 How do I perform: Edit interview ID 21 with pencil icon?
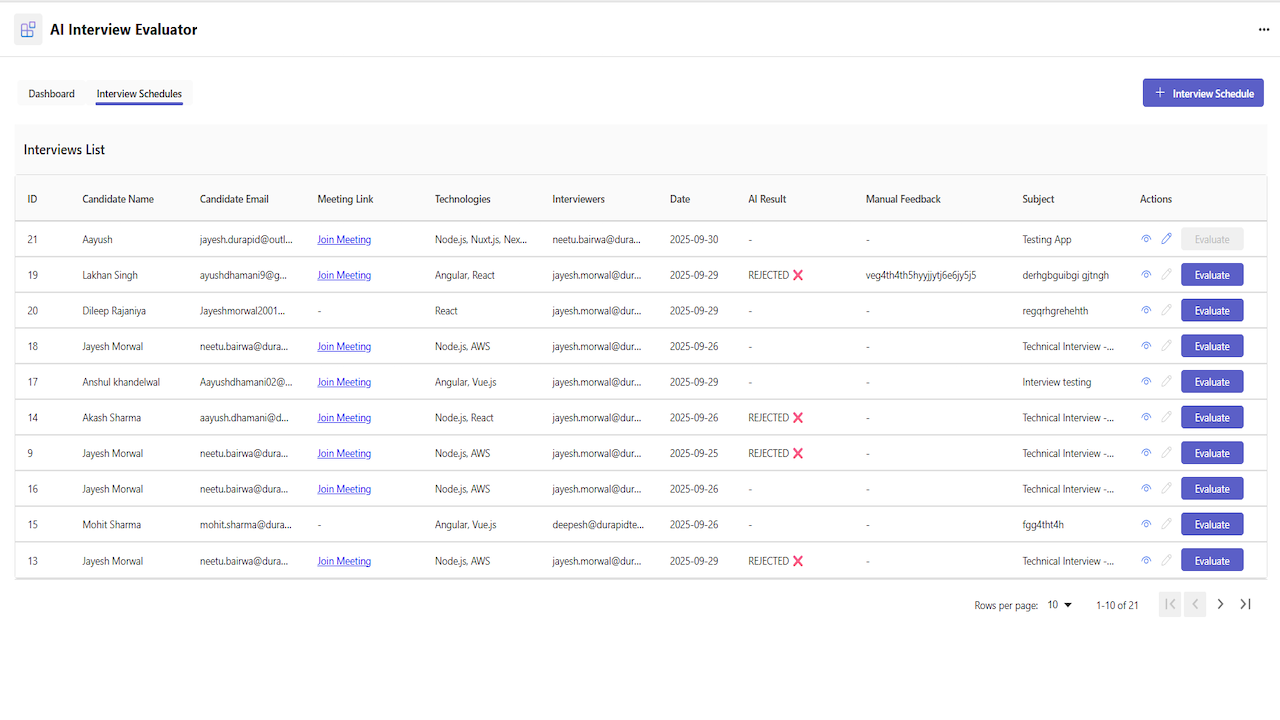pos(1166,239)
